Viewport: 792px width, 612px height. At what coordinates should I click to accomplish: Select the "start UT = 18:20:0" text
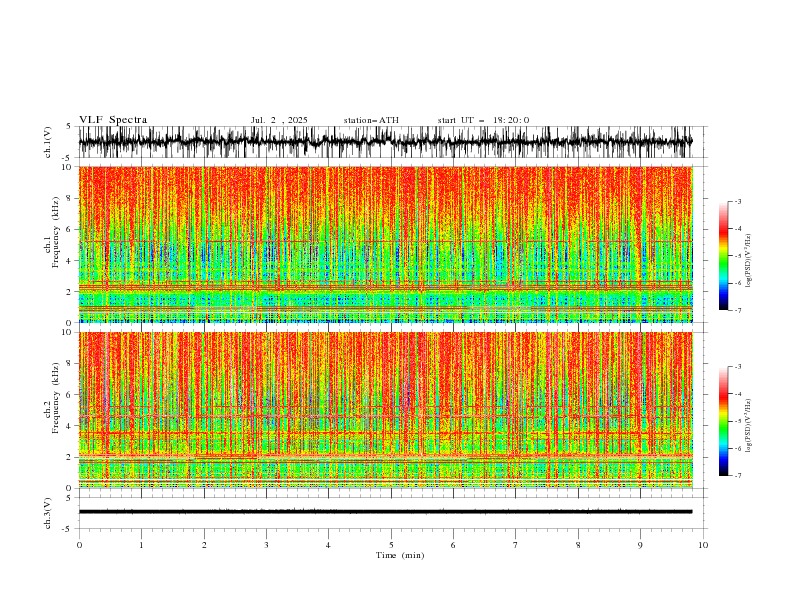[483, 120]
